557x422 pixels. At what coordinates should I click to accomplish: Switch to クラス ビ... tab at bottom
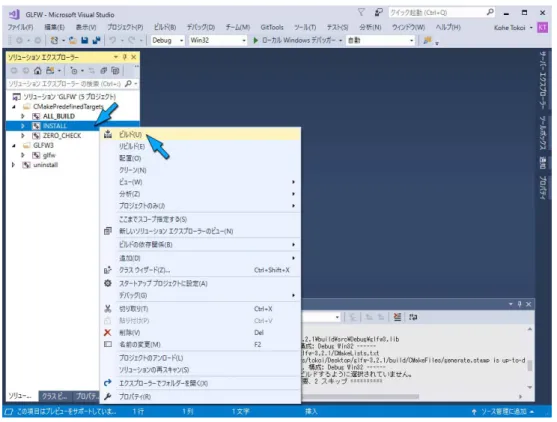[55, 396]
